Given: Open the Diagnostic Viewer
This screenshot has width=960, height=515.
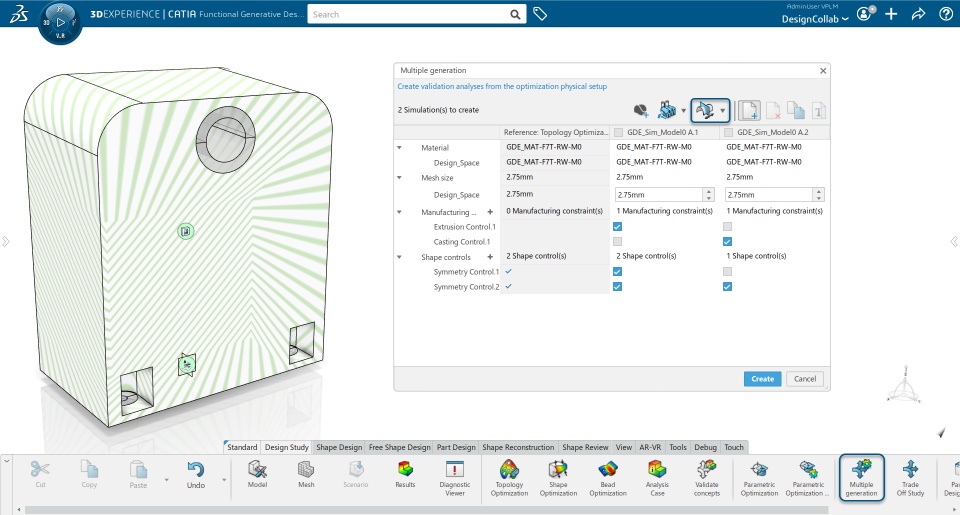Looking at the screenshot, I should (454, 478).
